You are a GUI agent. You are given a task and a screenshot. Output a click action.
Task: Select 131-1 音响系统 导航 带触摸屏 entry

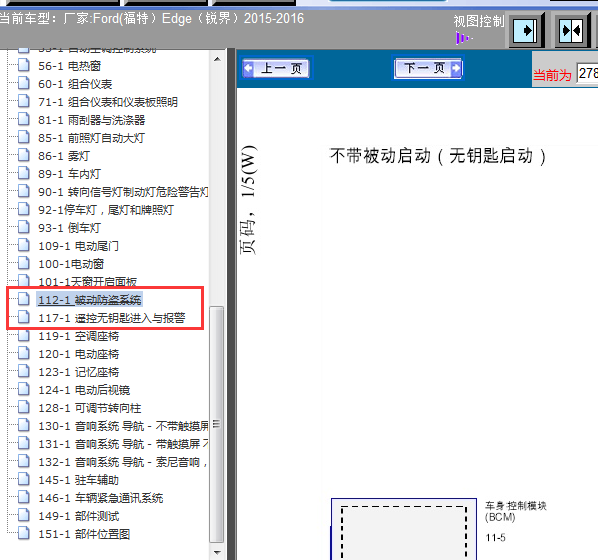(x=123, y=444)
